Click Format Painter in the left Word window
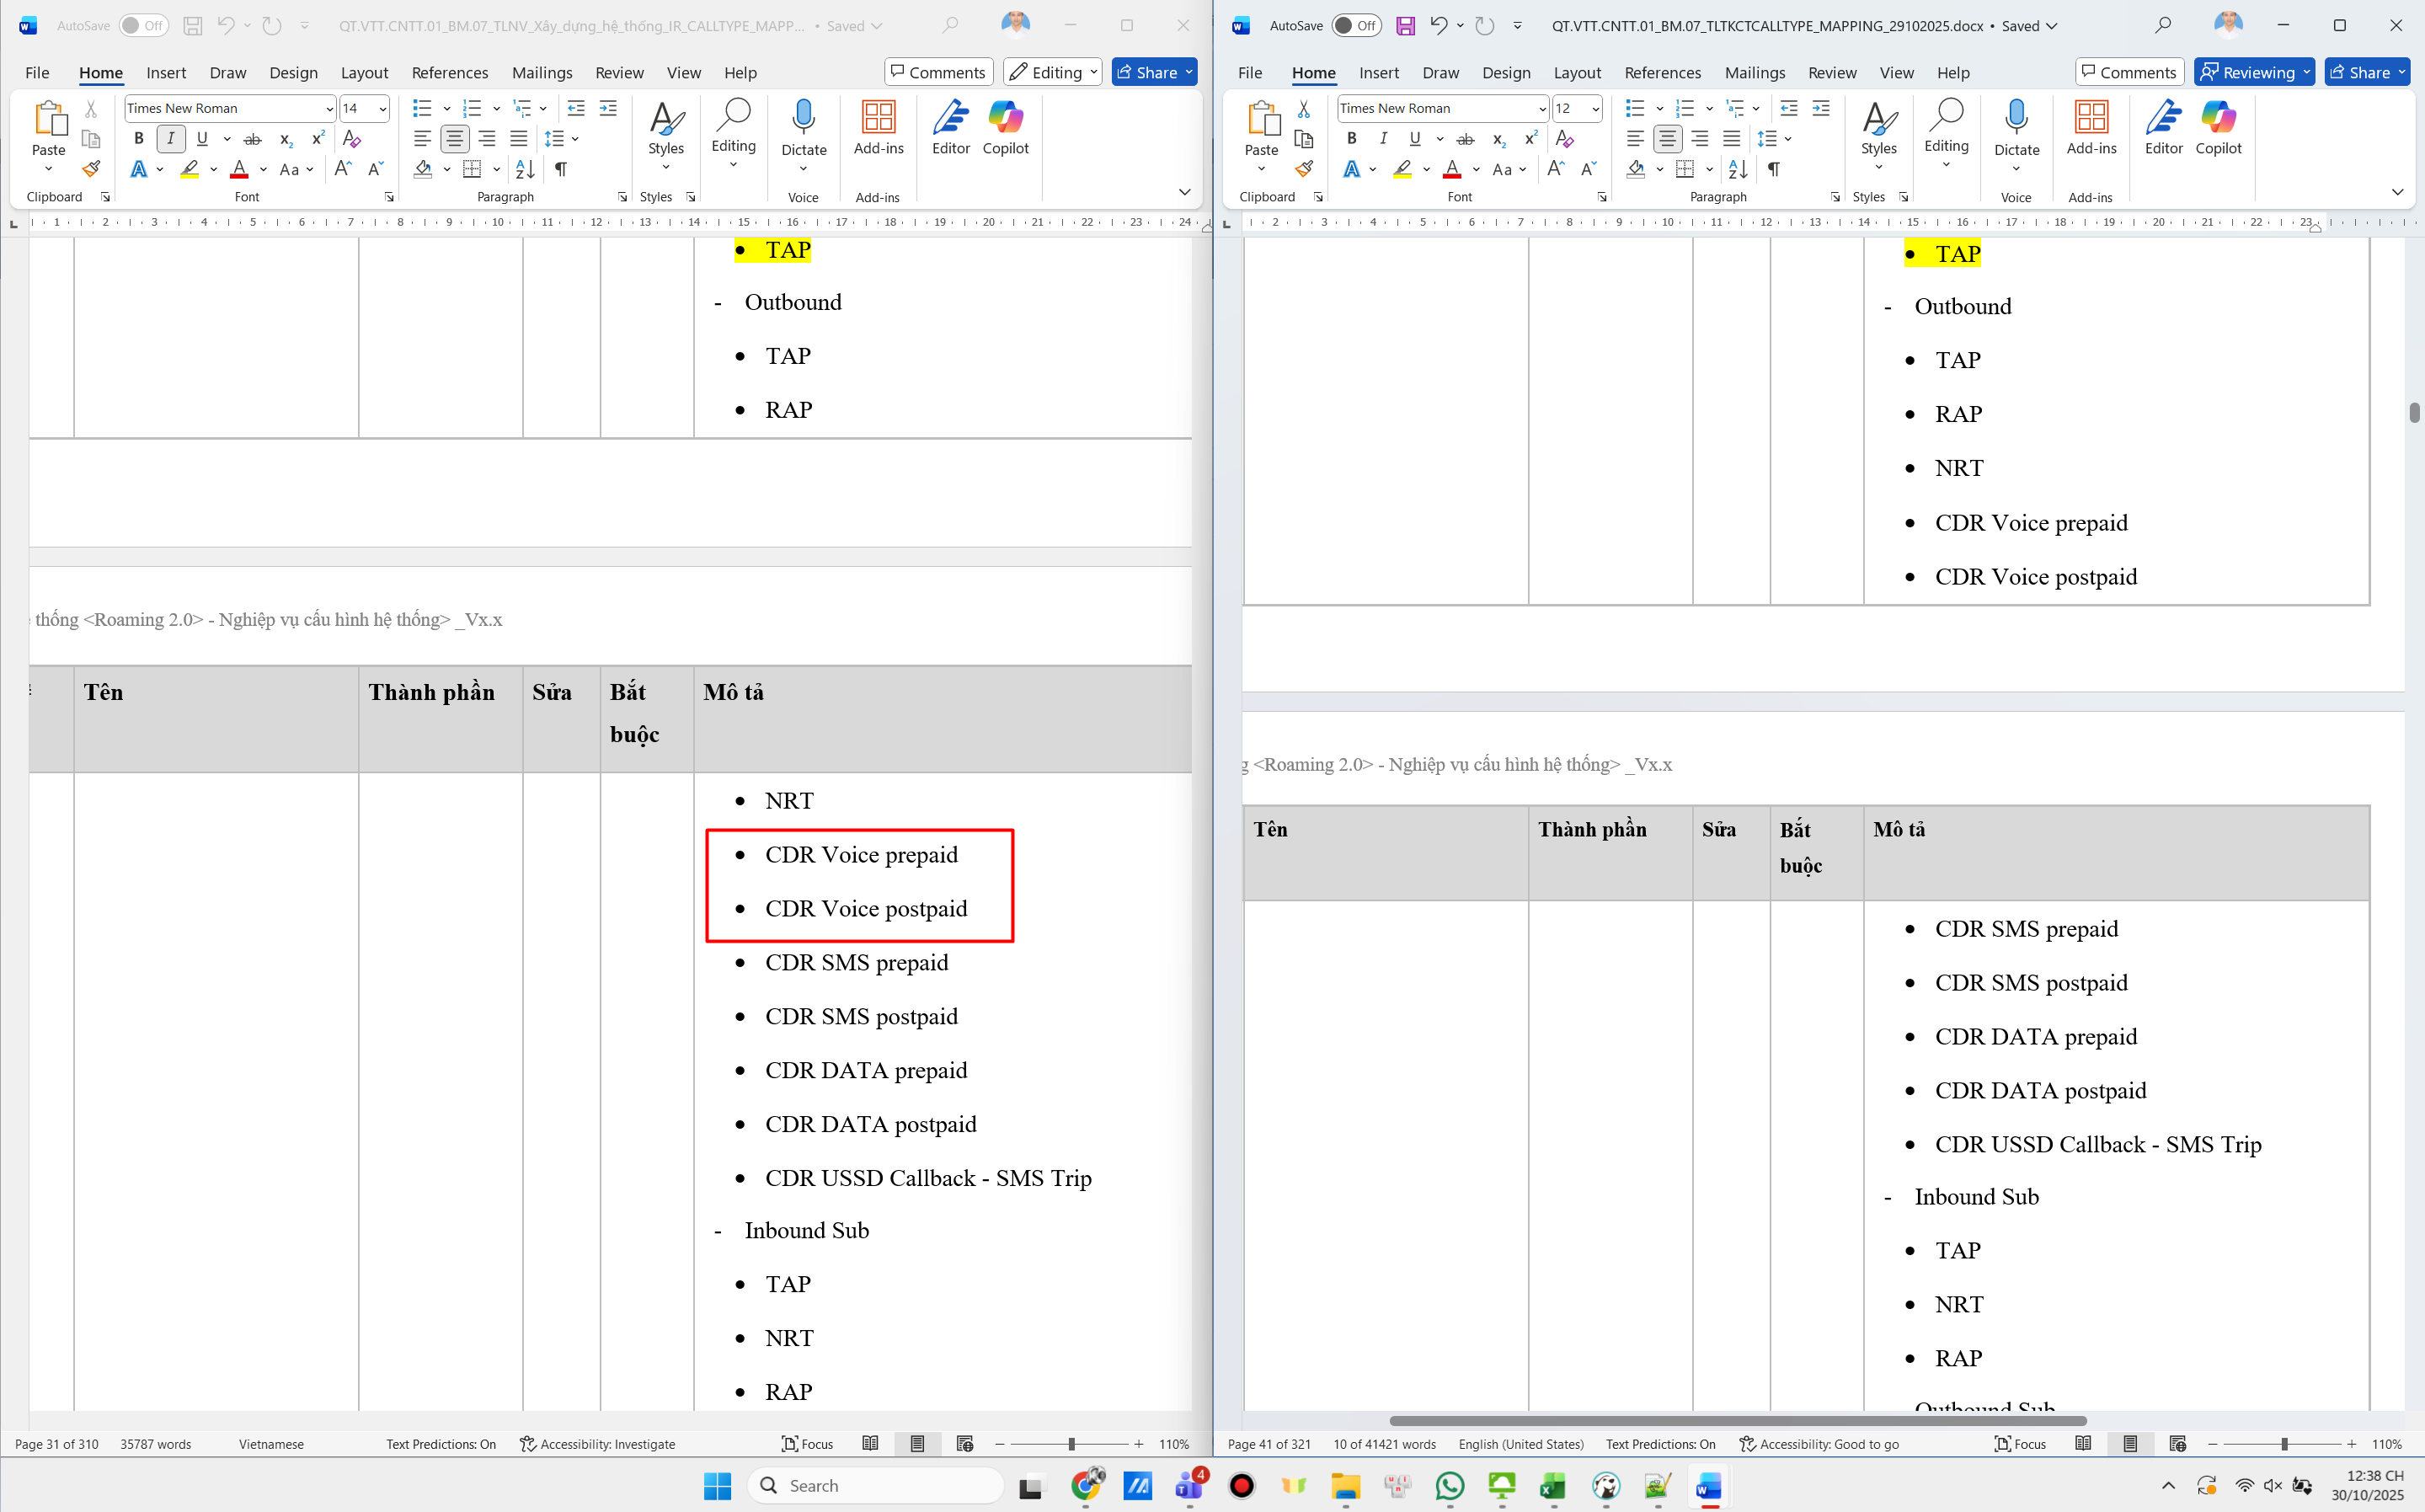This screenshot has height=1512, width=2425. coord(91,169)
